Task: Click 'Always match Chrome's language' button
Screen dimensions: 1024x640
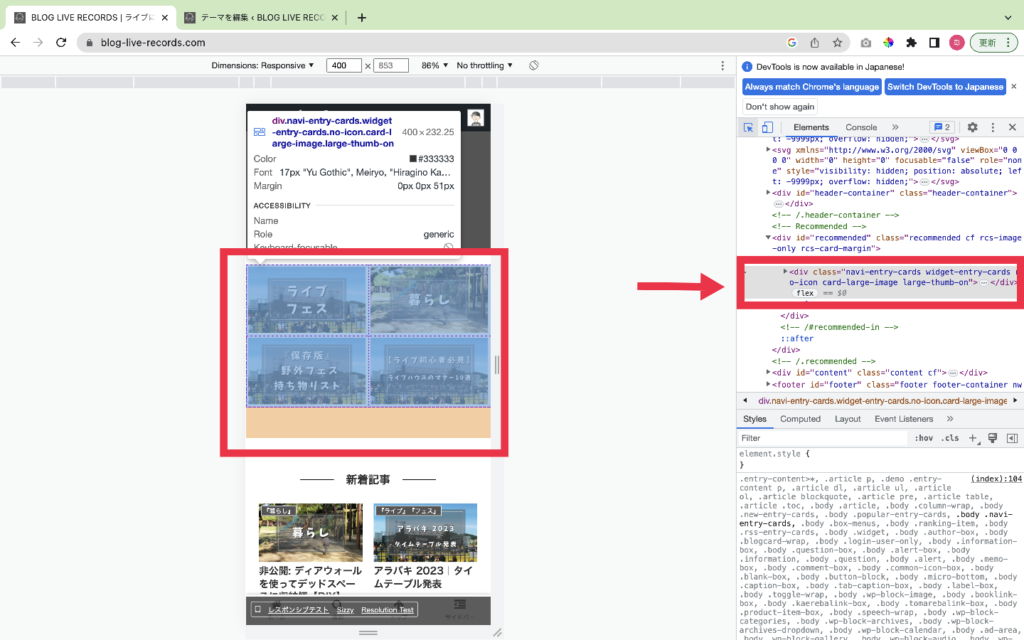Action: click(812, 87)
